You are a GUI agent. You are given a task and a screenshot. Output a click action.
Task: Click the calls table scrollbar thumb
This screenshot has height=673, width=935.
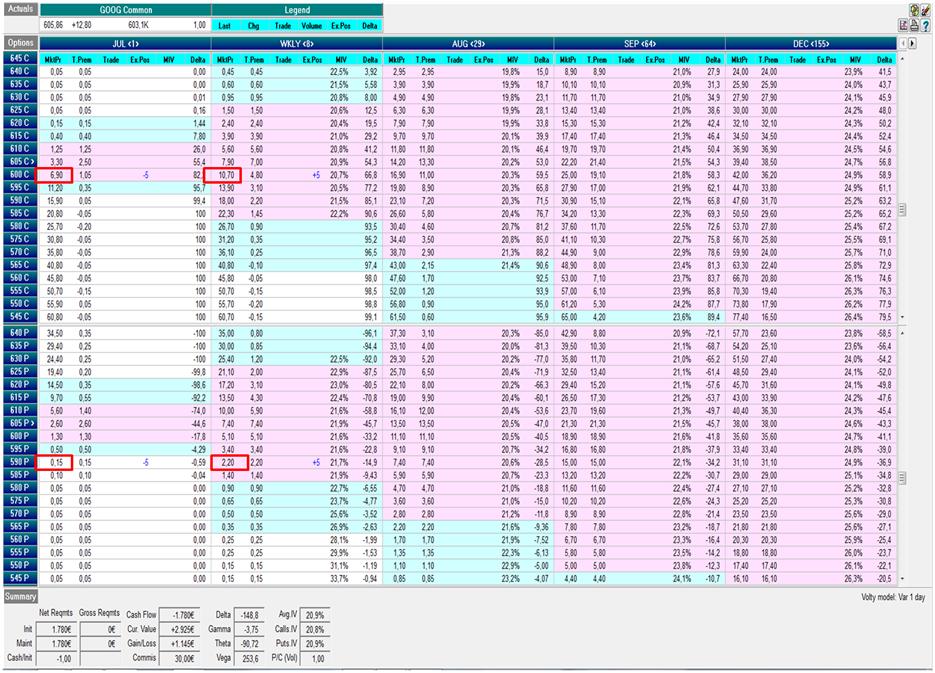pyautogui.click(x=902, y=210)
